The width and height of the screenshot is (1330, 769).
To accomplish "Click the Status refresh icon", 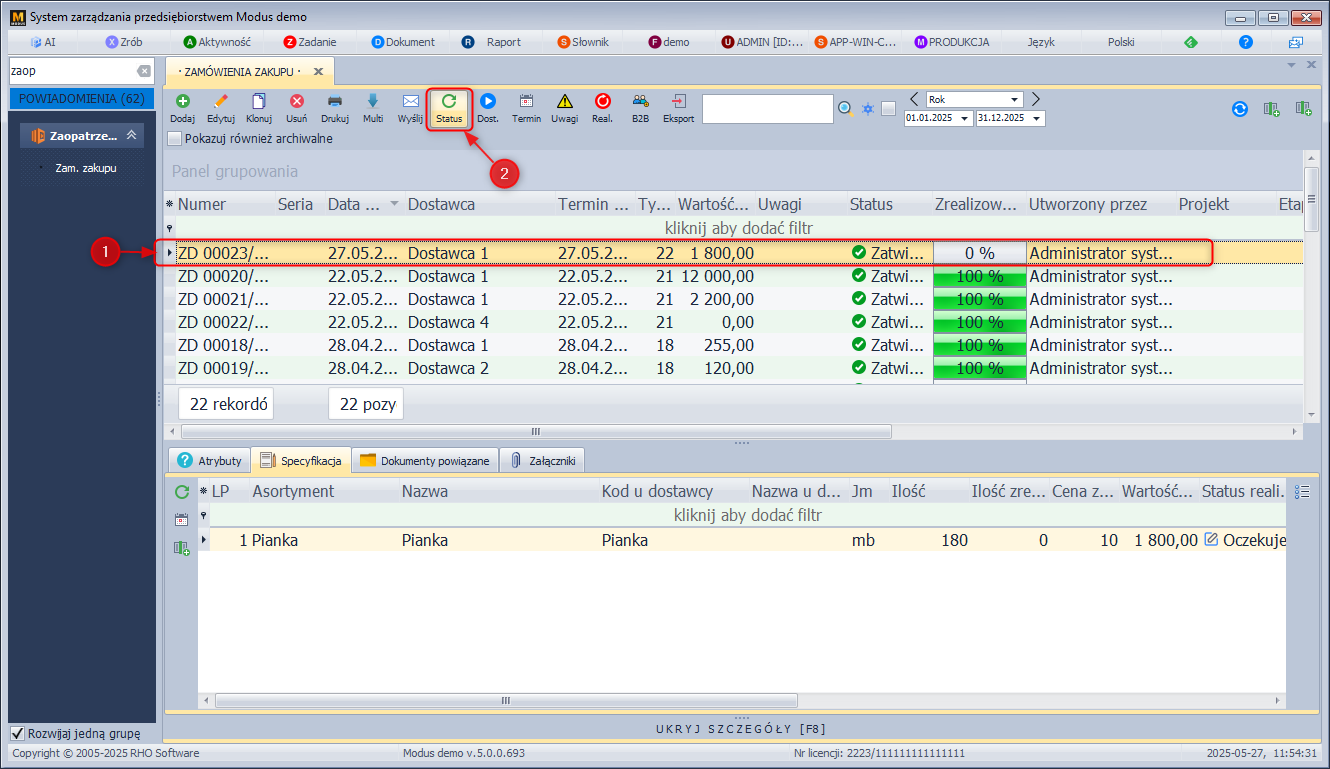I will pyautogui.click(x=449, y=102).
